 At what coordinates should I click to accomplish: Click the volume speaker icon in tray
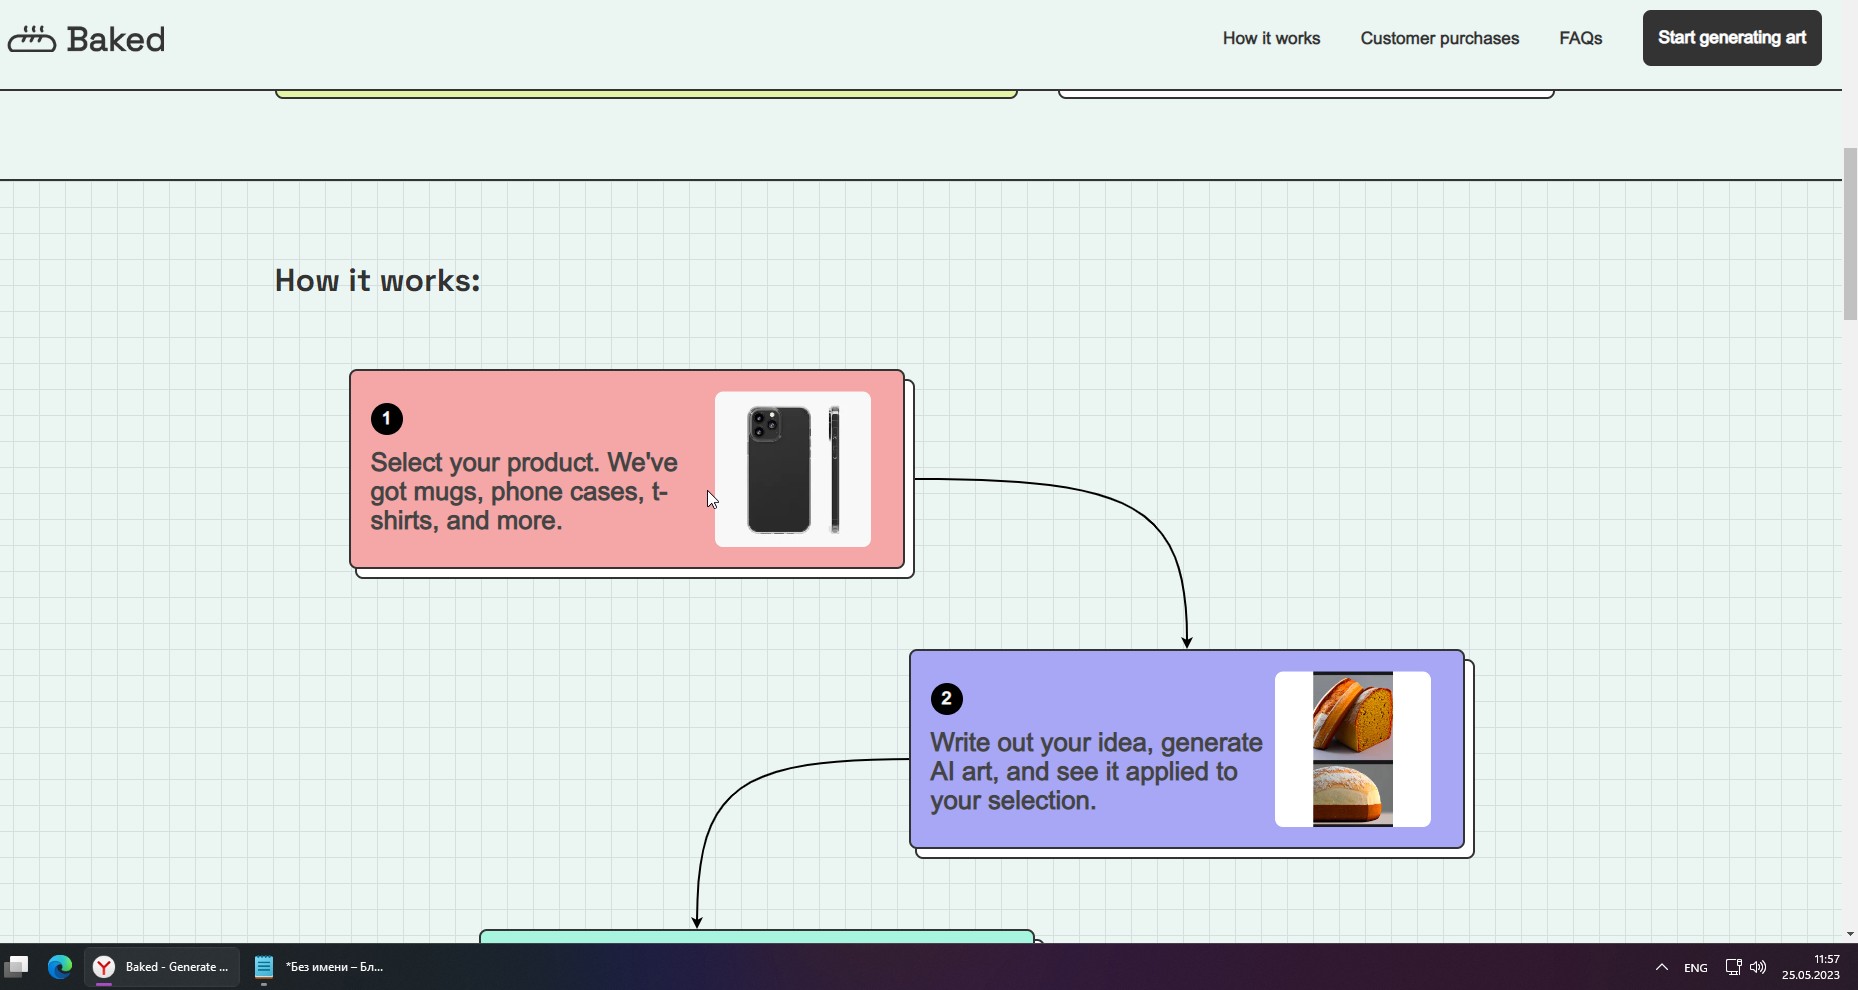coord(1758,967)
